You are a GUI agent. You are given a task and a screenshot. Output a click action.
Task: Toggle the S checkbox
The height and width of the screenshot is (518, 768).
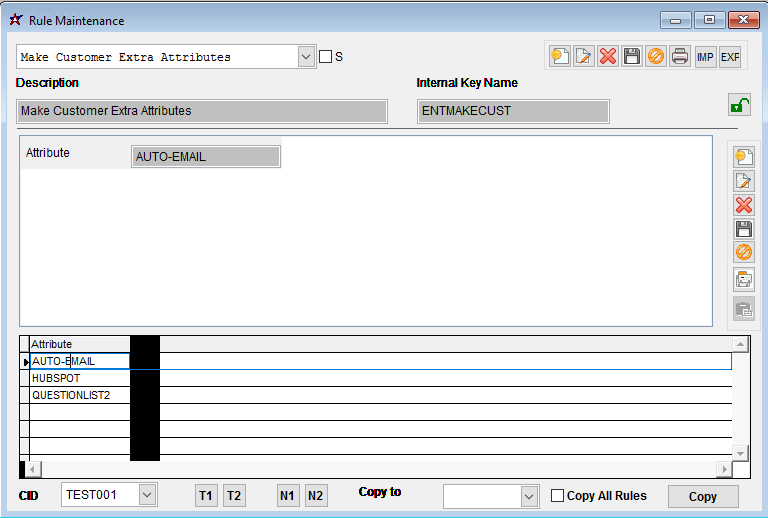(x=325, y=57)
